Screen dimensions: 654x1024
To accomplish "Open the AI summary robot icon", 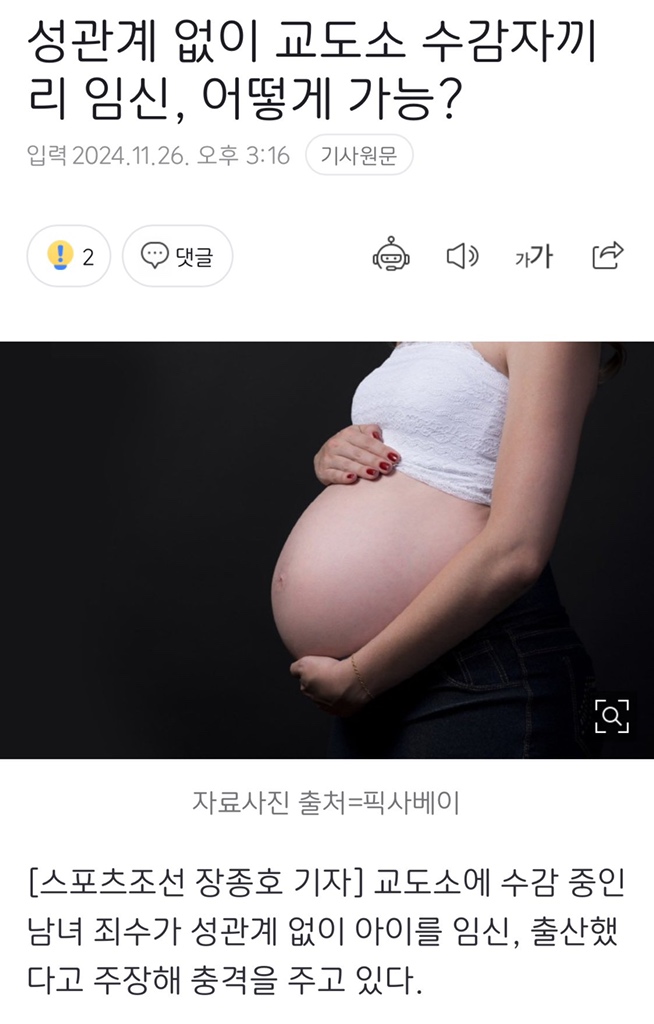I will tap(391, 255).
